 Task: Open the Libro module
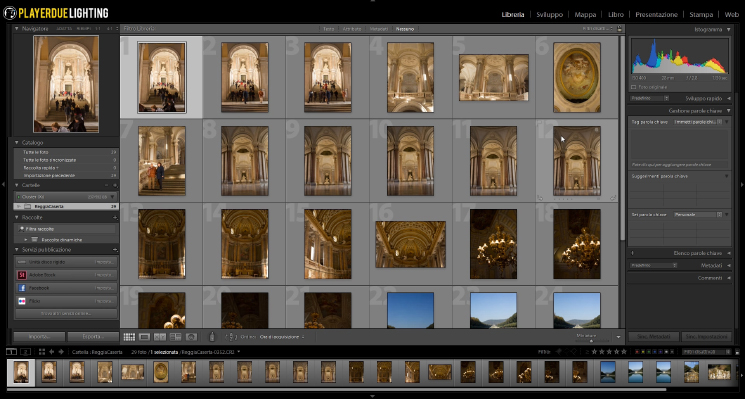[616, 14]
